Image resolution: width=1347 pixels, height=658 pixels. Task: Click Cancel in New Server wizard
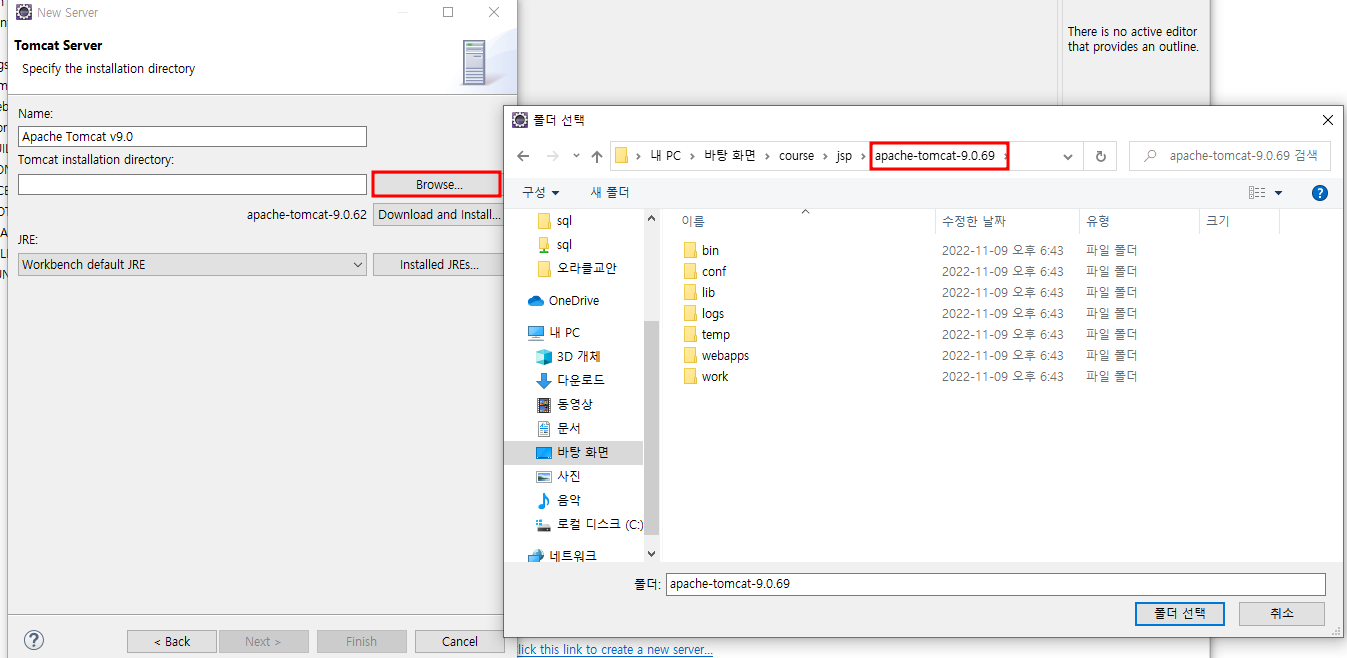(460, 641)
